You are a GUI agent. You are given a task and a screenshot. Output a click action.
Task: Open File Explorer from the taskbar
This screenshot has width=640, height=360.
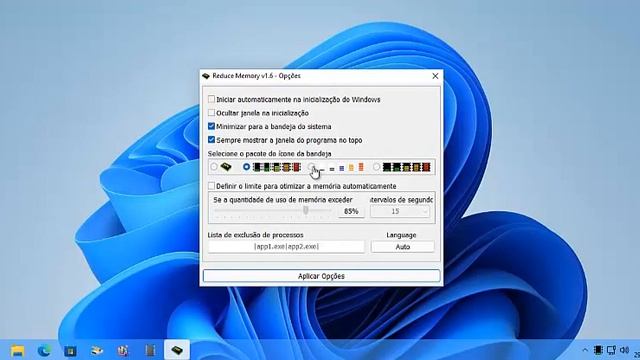click(18, 350)
